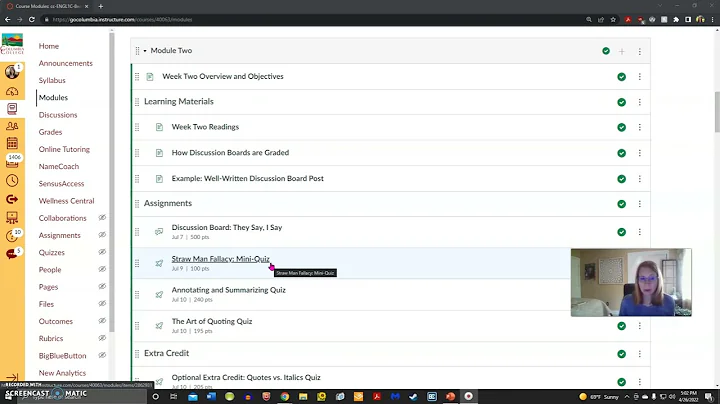Image resolution: width=720 pixels, height=404 pixels.
Task: Open options for Discussion Board: They Say, I Say
Action: pos(640,232)
